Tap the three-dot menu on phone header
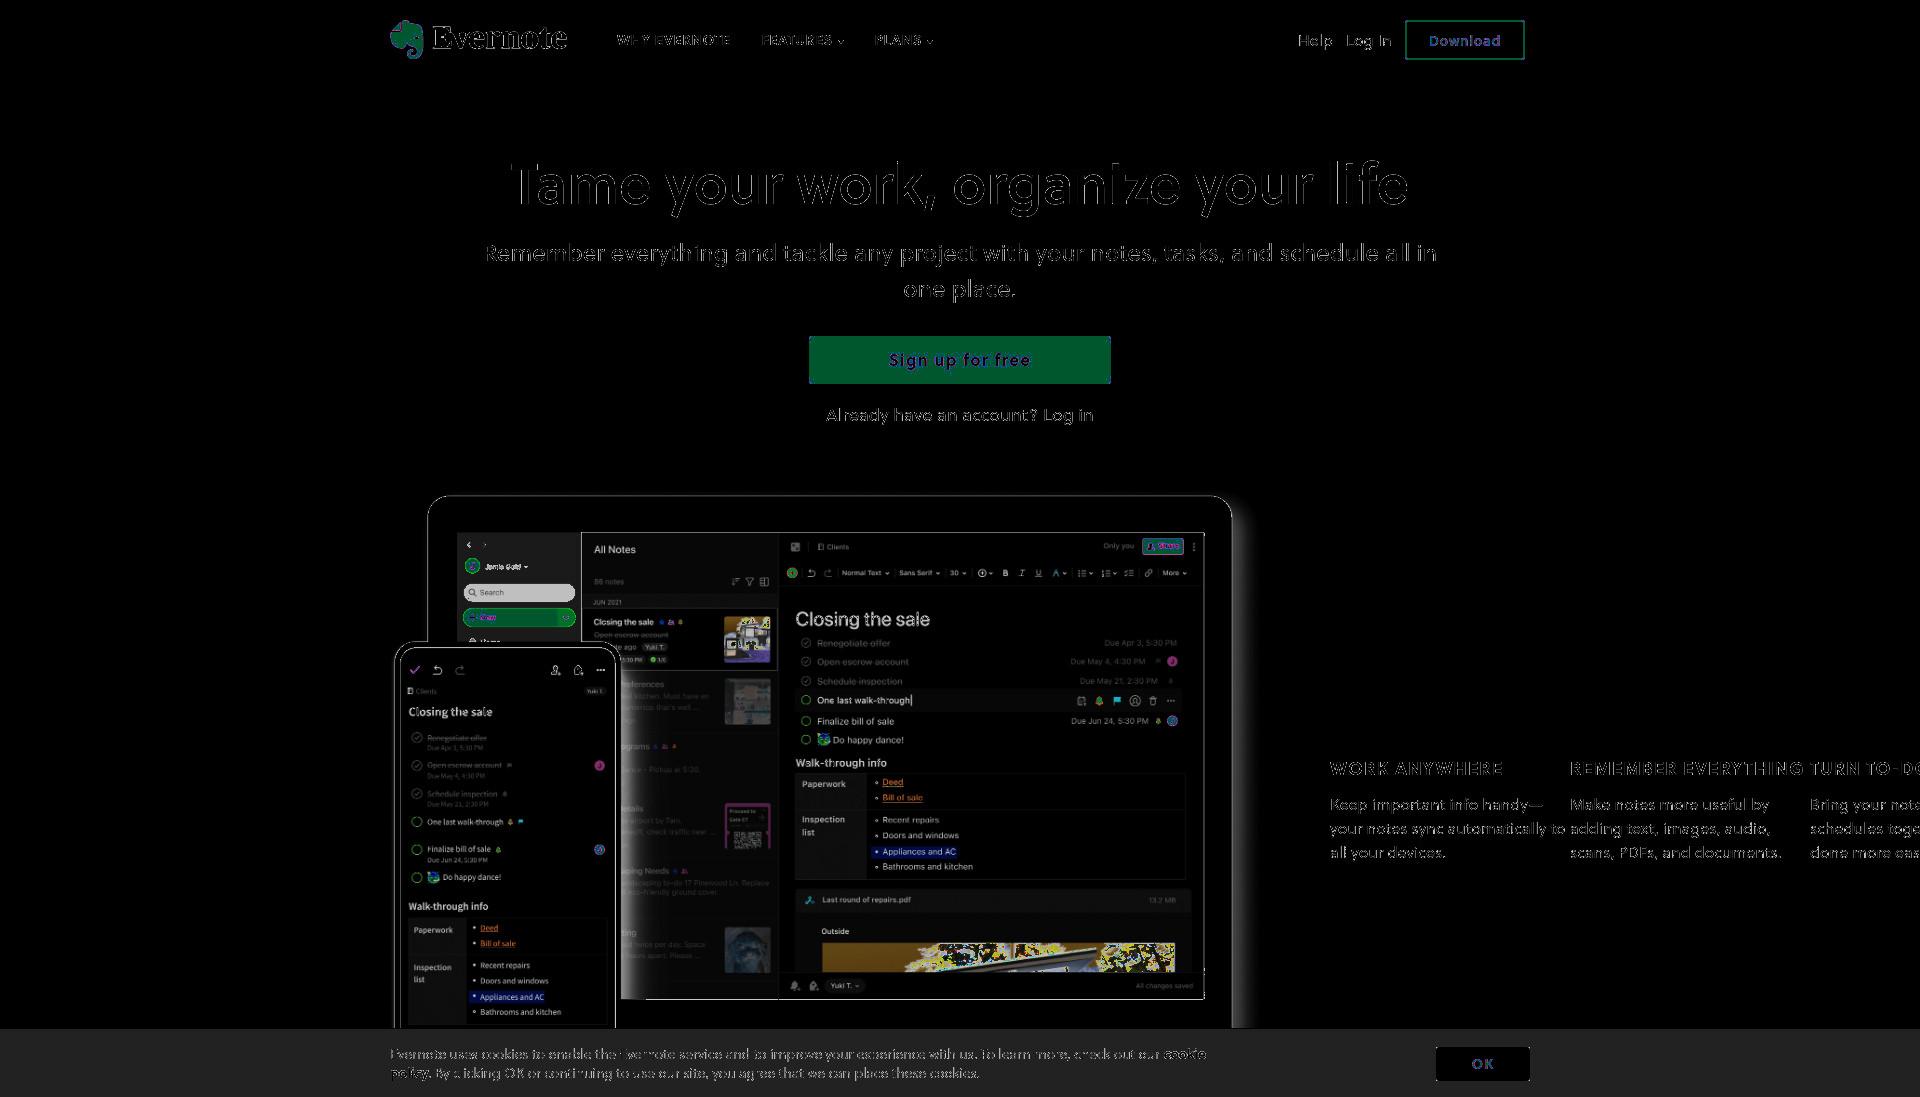The height and width of the screenshot is (1097, 1920). [x=600, y=670]
